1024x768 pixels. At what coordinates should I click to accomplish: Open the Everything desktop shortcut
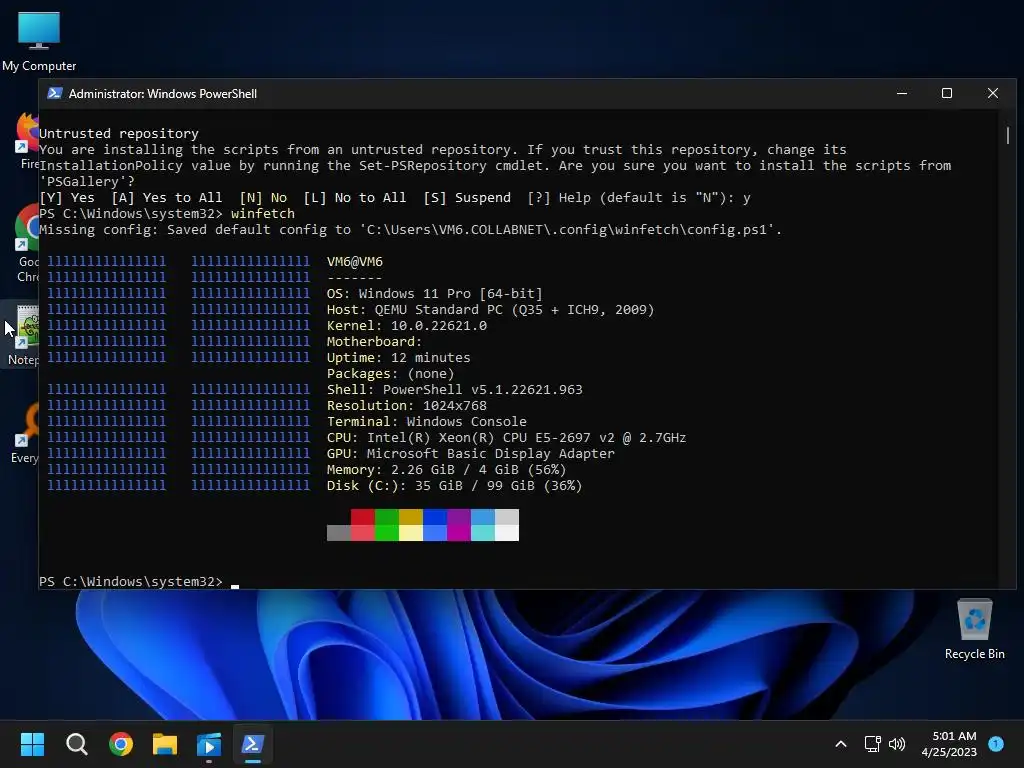[x=25, y=432]
